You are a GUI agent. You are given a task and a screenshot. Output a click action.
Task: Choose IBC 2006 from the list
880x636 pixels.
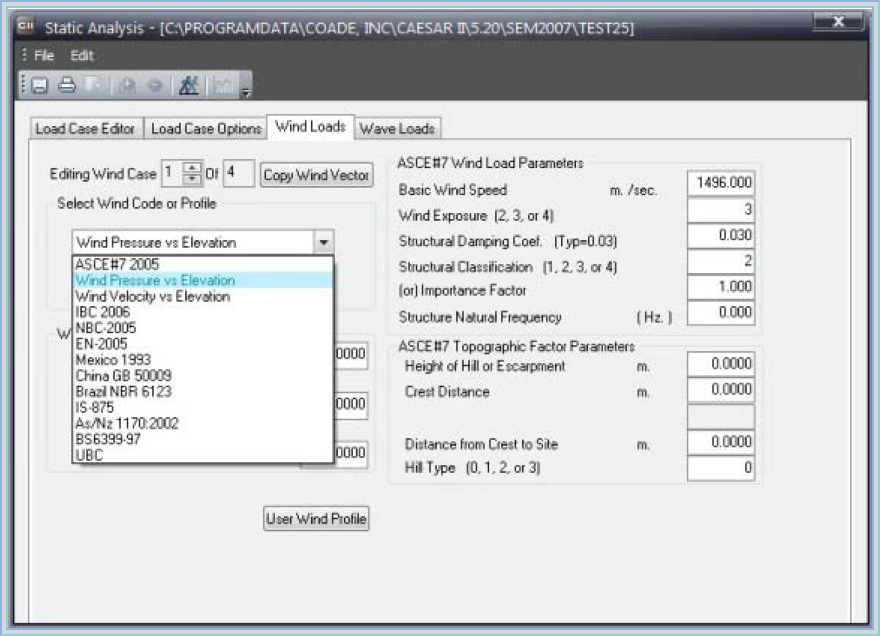[203, 312]
